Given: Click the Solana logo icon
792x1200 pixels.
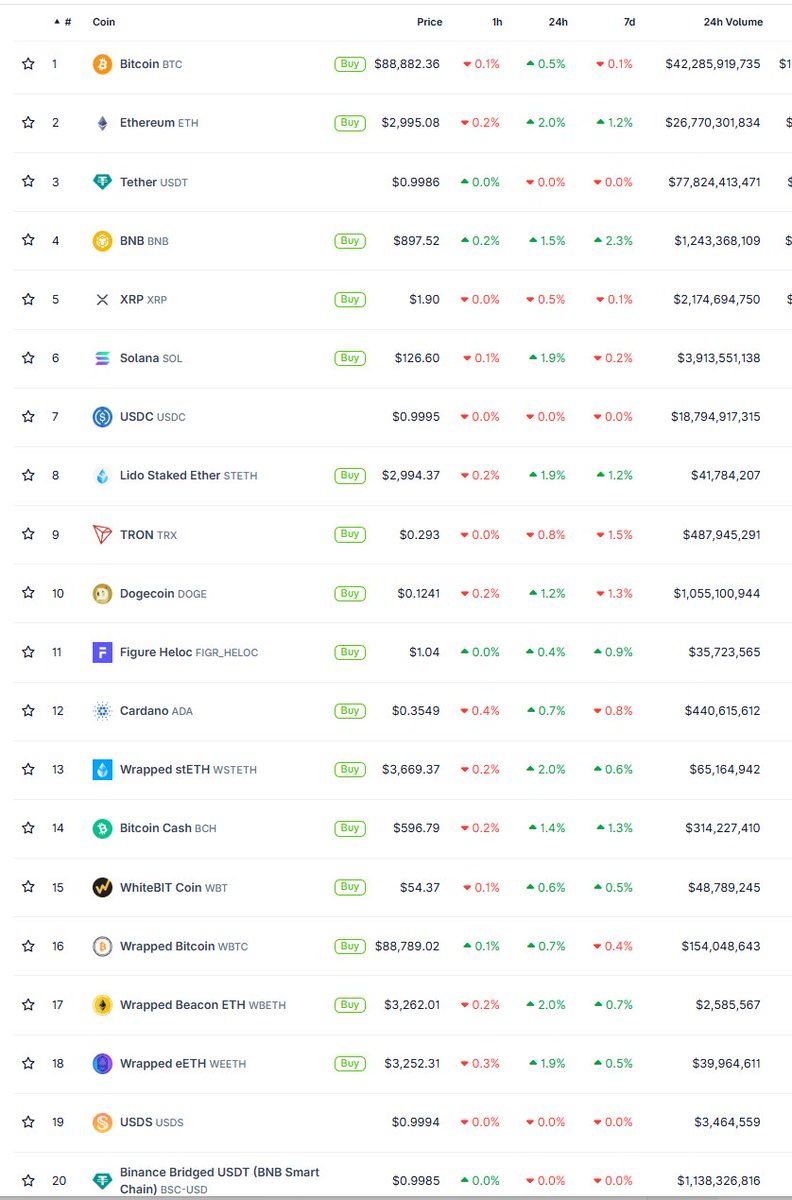Looking at the screenshot, I should pyautogui.click(x=102, y=358).
